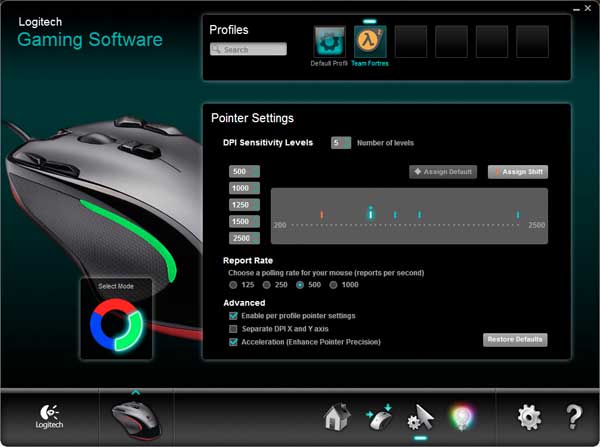The height and width of the screenshot is (447, 600).
Task: Select the highlighted 1000 DPI marker on slider
Action: pyautogui.click(x=370, y=213)
